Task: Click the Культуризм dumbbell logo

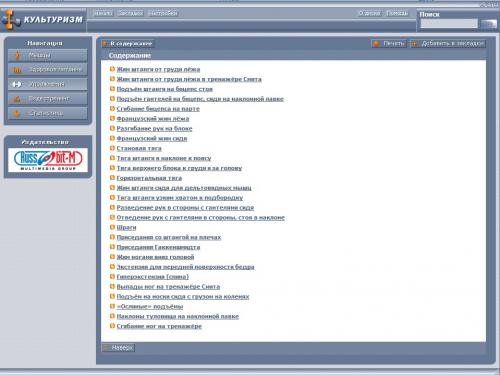Action: 43,19
